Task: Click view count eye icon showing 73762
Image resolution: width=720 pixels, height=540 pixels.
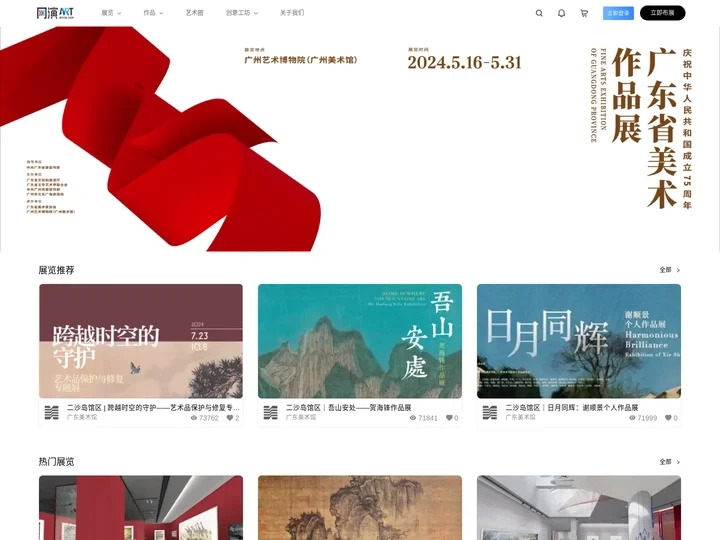Action: coord(194,418)
